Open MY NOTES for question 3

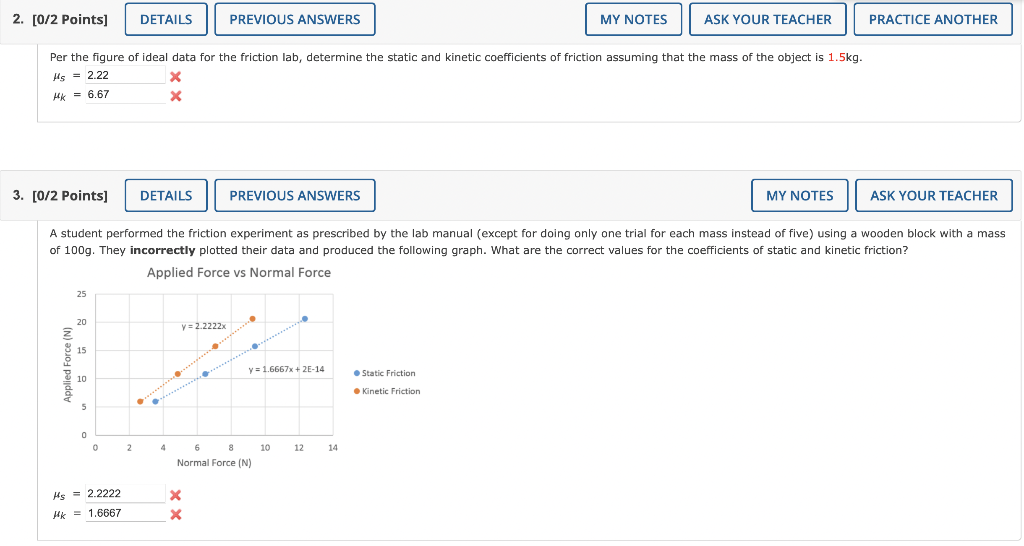point(799,195)
